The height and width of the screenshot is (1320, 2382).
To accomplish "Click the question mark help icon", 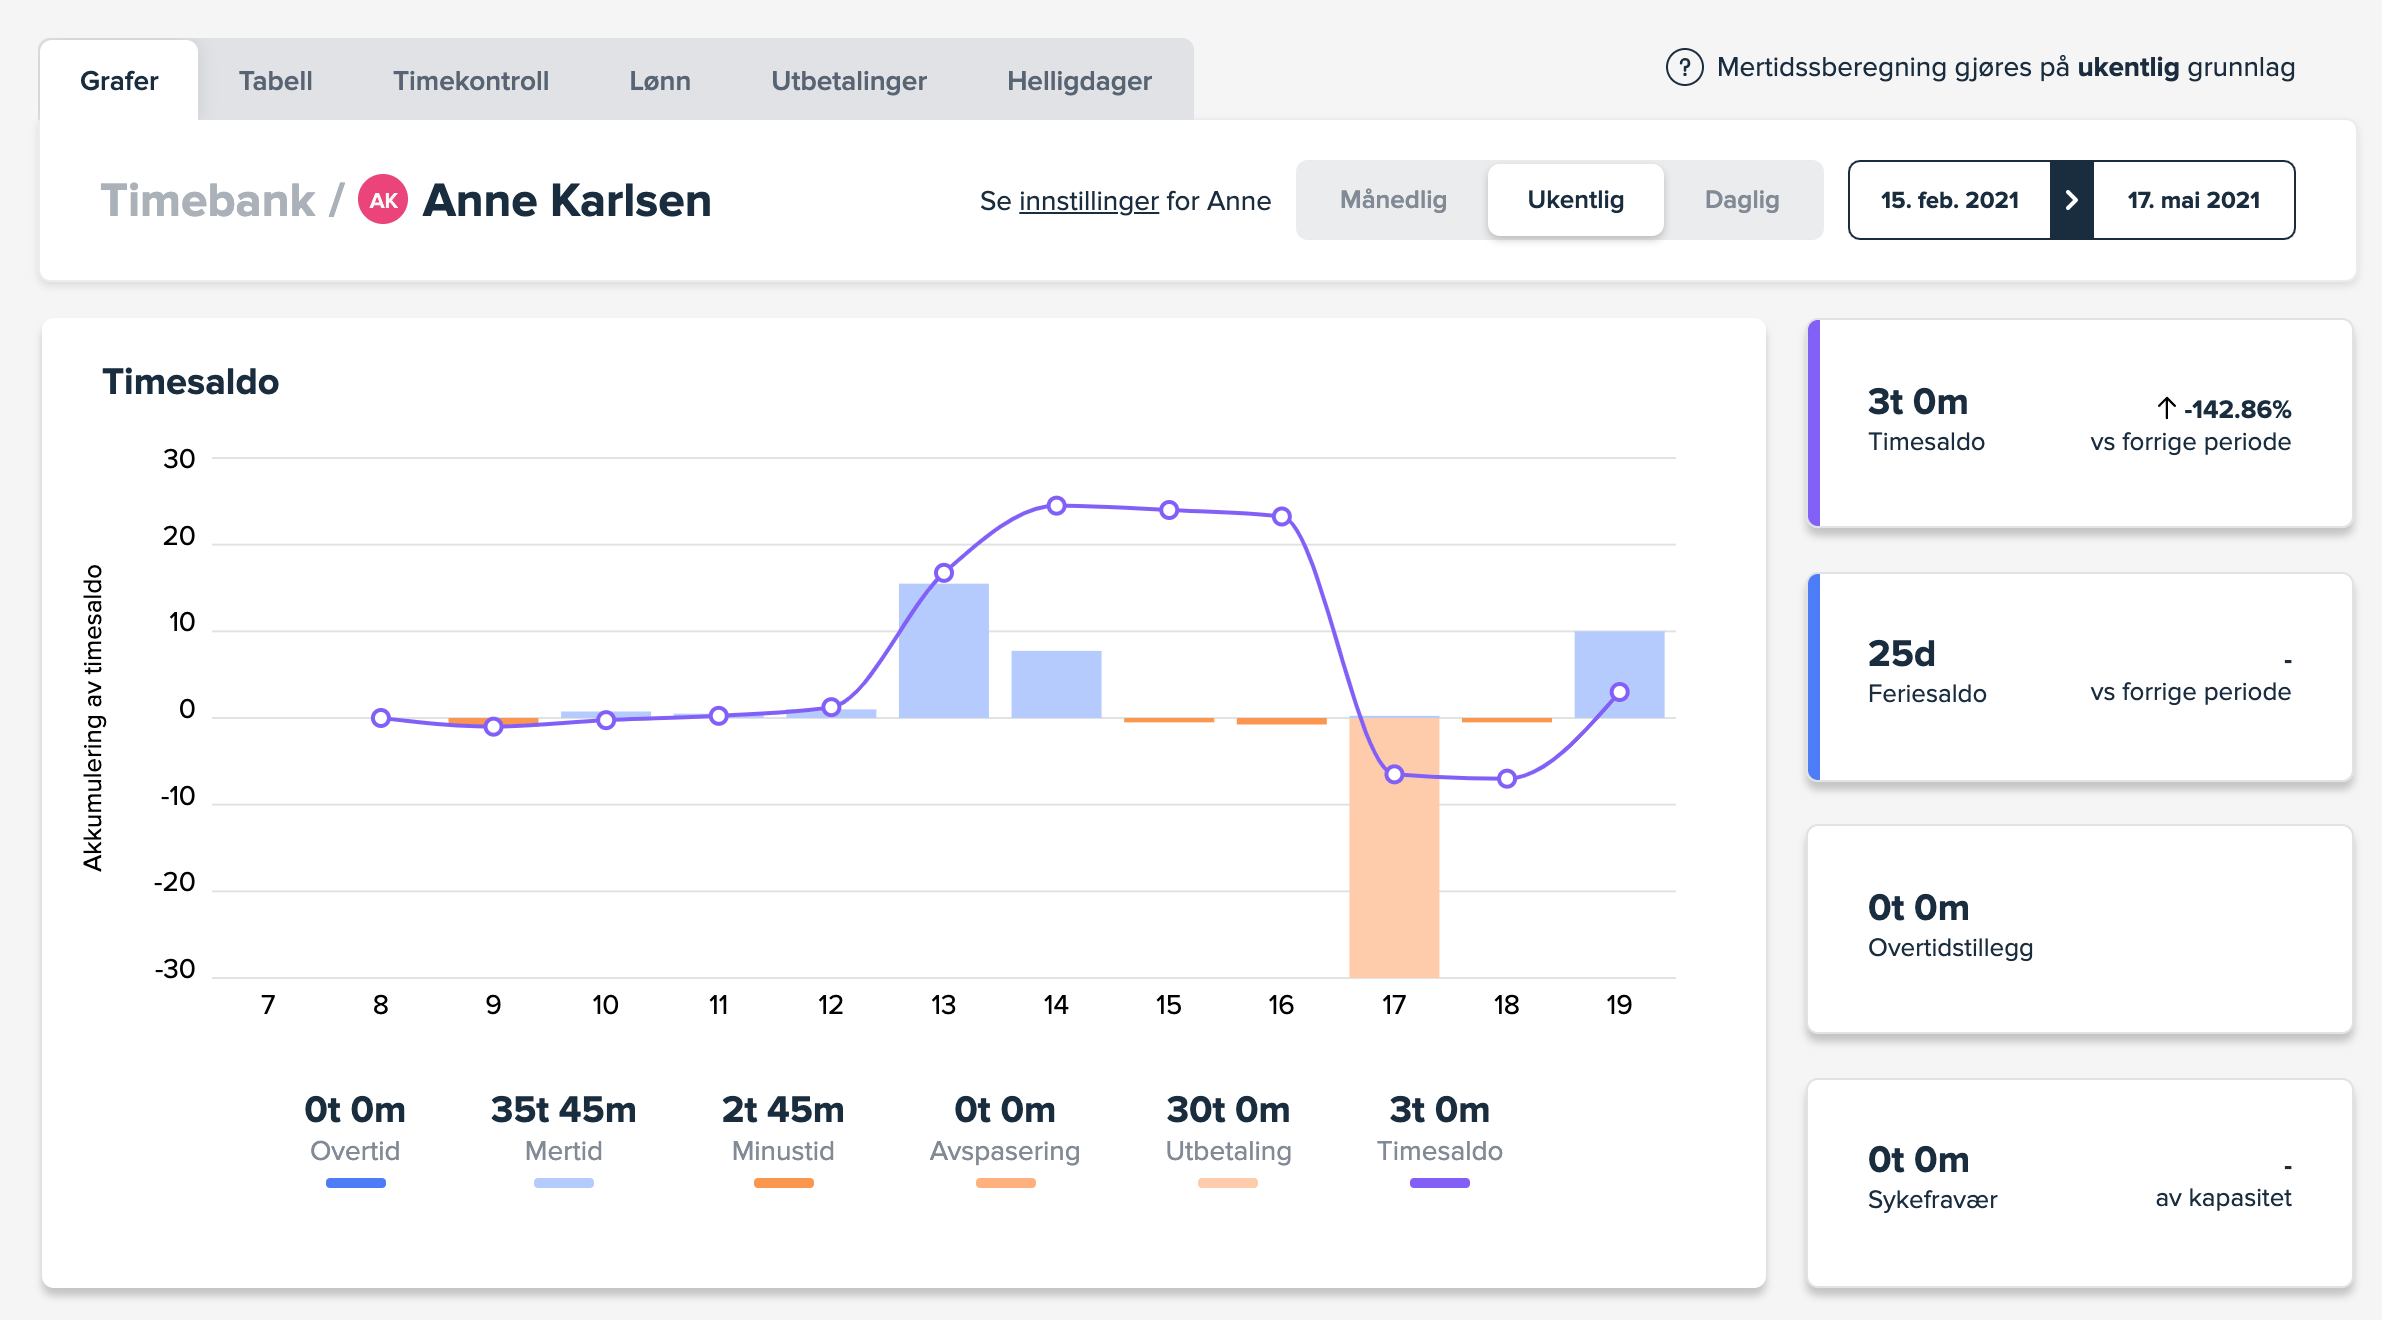I will pos(1684,68).
